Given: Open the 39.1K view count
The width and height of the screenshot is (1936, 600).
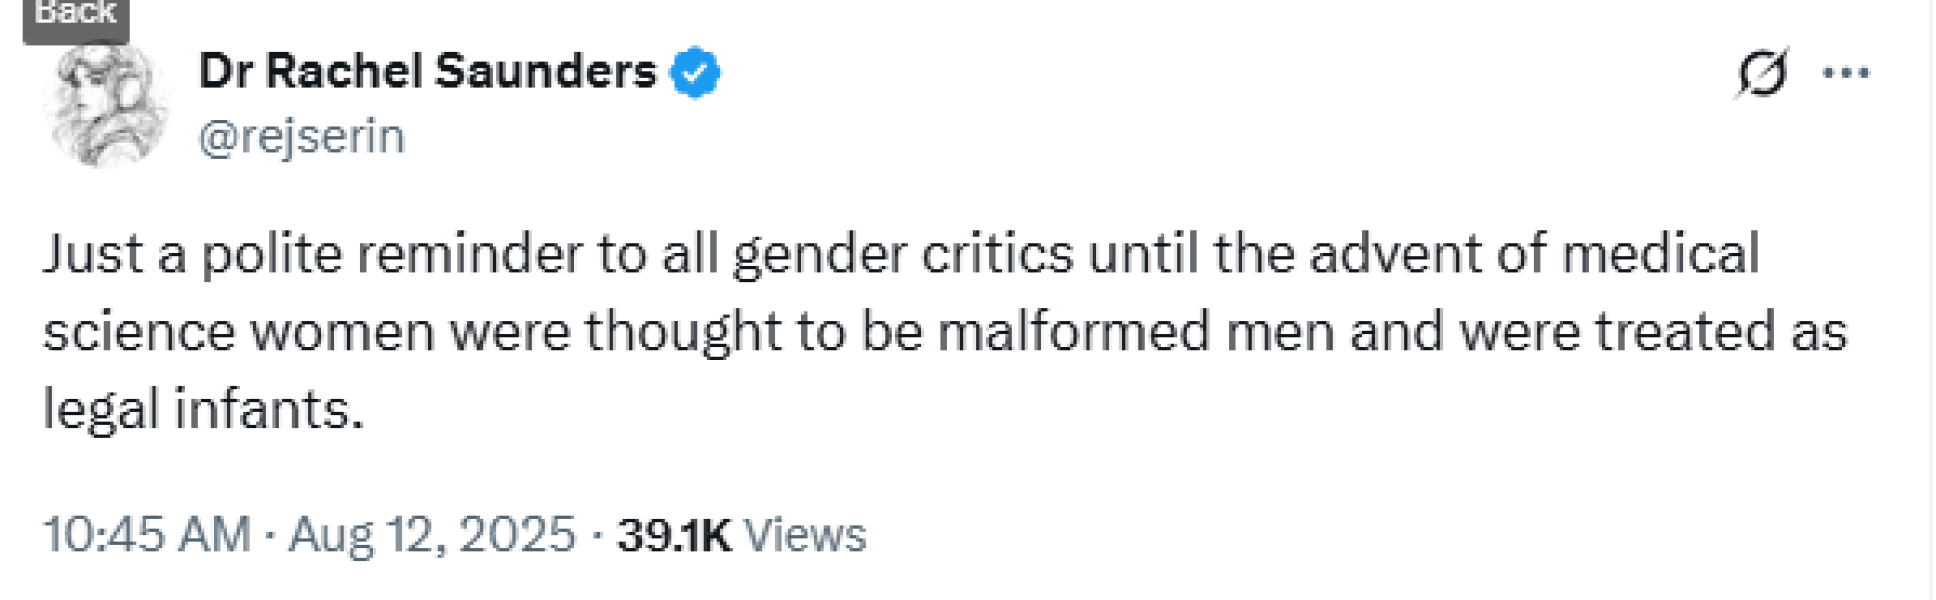Looking at the screenshot, I should [x=674, y=535].
